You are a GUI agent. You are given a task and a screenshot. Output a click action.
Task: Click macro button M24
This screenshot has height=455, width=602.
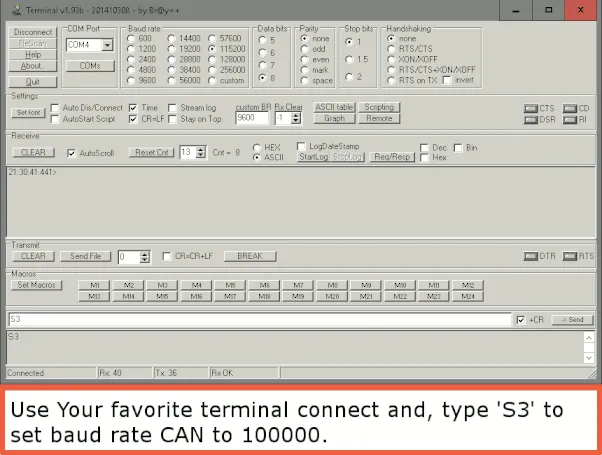pos(468,296)
